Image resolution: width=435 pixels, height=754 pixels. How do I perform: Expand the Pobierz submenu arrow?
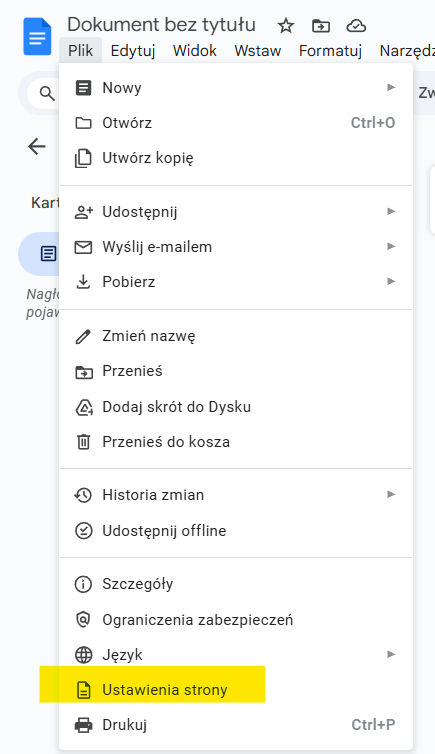click(x=391, y=281)
